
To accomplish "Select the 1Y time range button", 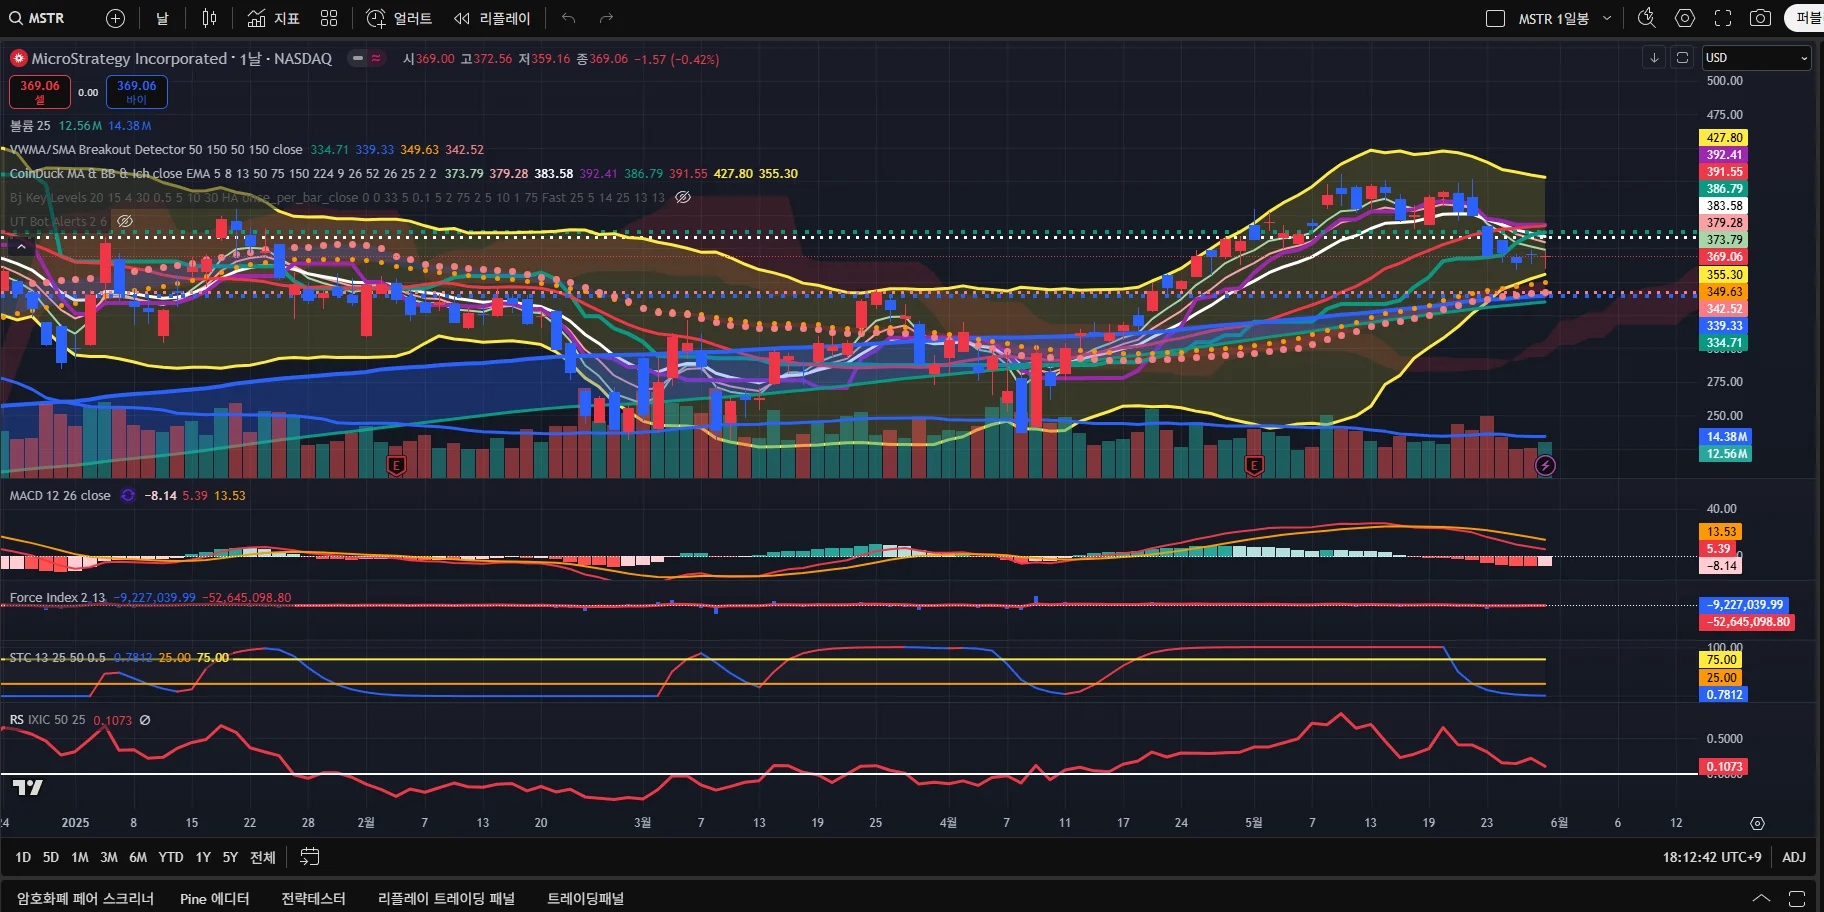I will (203, 857).
